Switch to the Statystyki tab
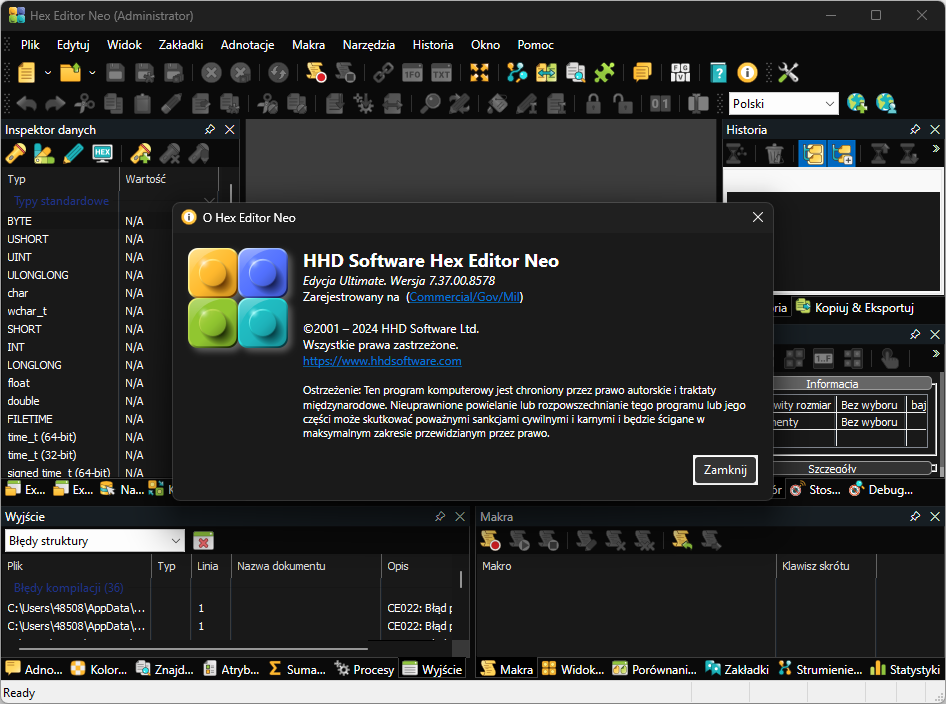 [904, 669]
